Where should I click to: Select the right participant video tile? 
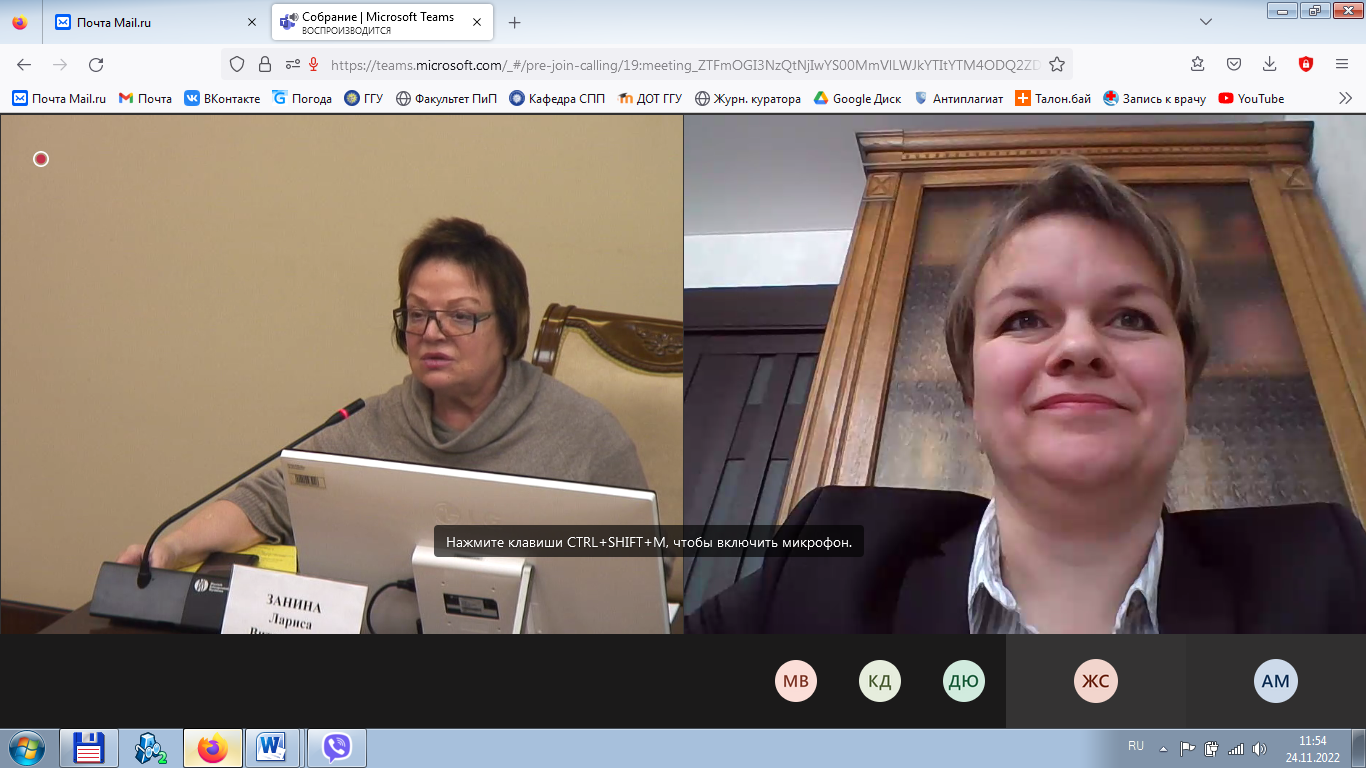click(x=1025, y=374)
